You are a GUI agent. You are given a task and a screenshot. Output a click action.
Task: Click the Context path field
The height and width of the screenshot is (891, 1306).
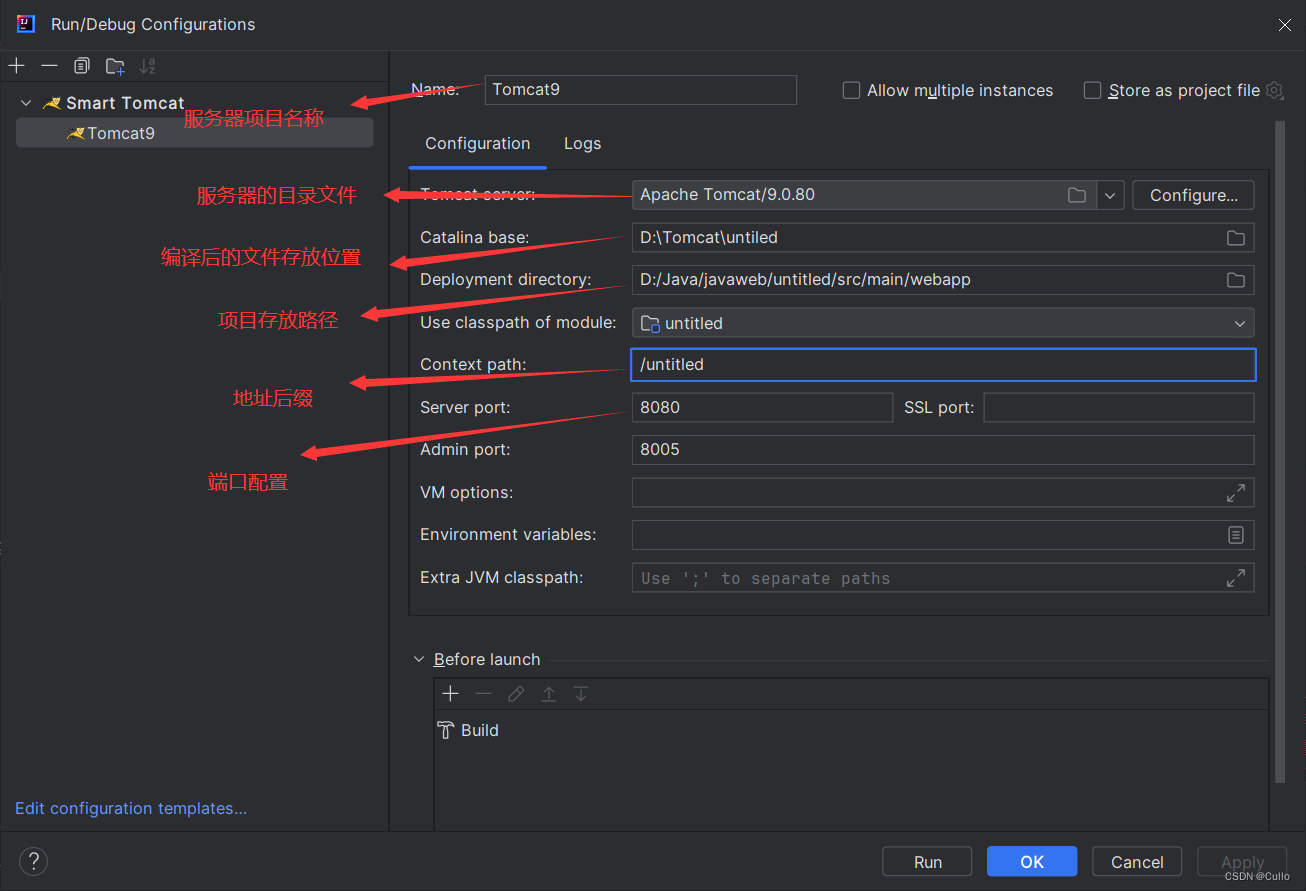pos(943,364)
